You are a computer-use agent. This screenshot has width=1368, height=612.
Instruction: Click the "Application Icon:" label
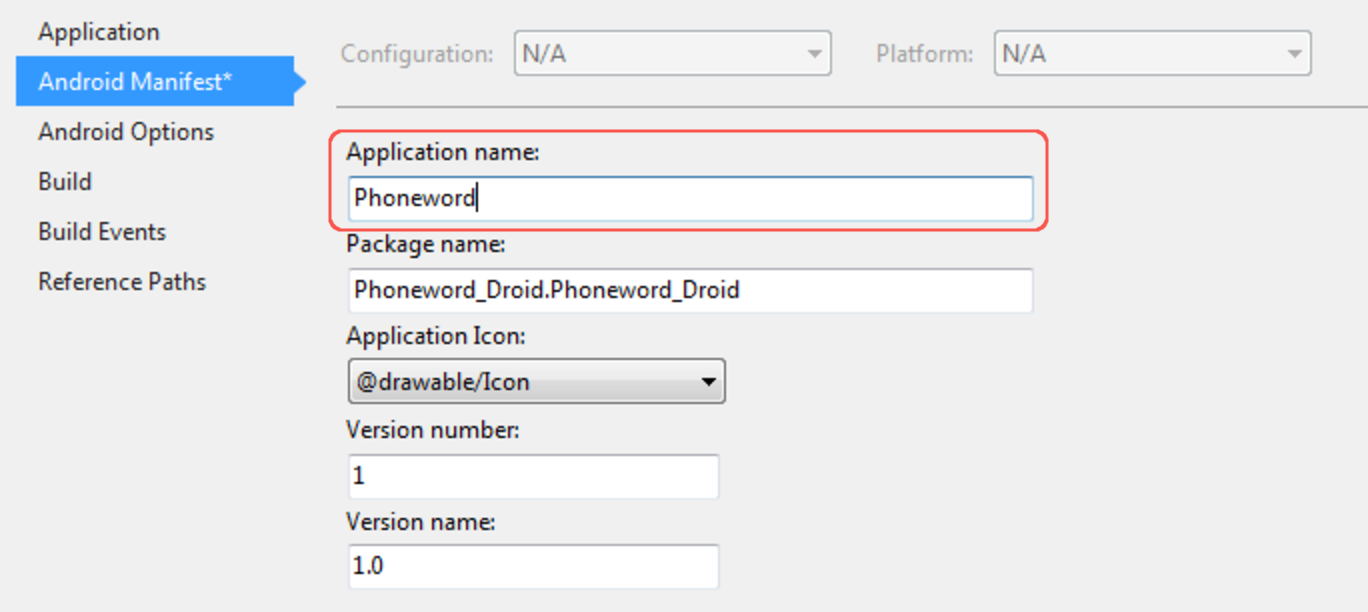[435, 336]
